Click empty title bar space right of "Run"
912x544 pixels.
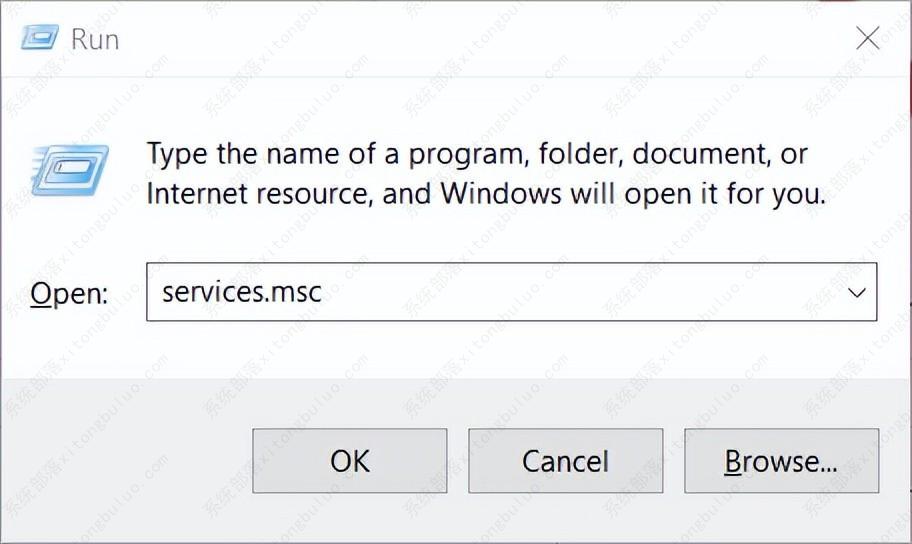click(450, 39)
